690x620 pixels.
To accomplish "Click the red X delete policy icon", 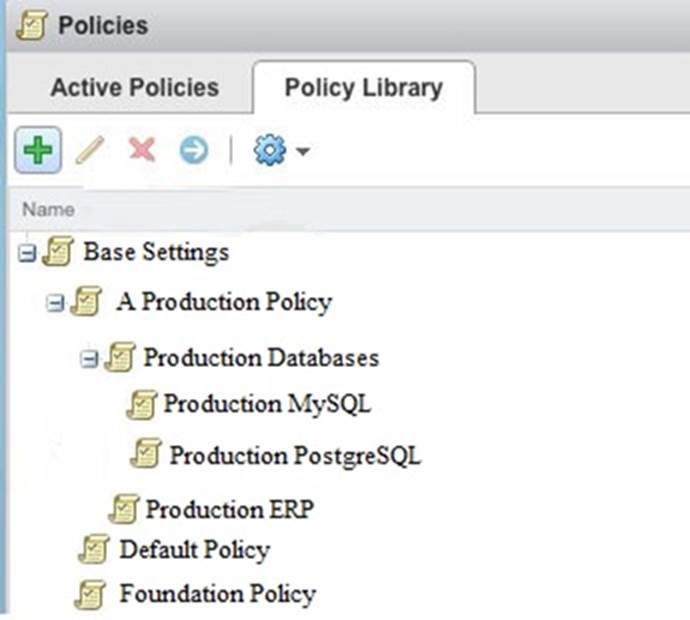I will (142, 151).
